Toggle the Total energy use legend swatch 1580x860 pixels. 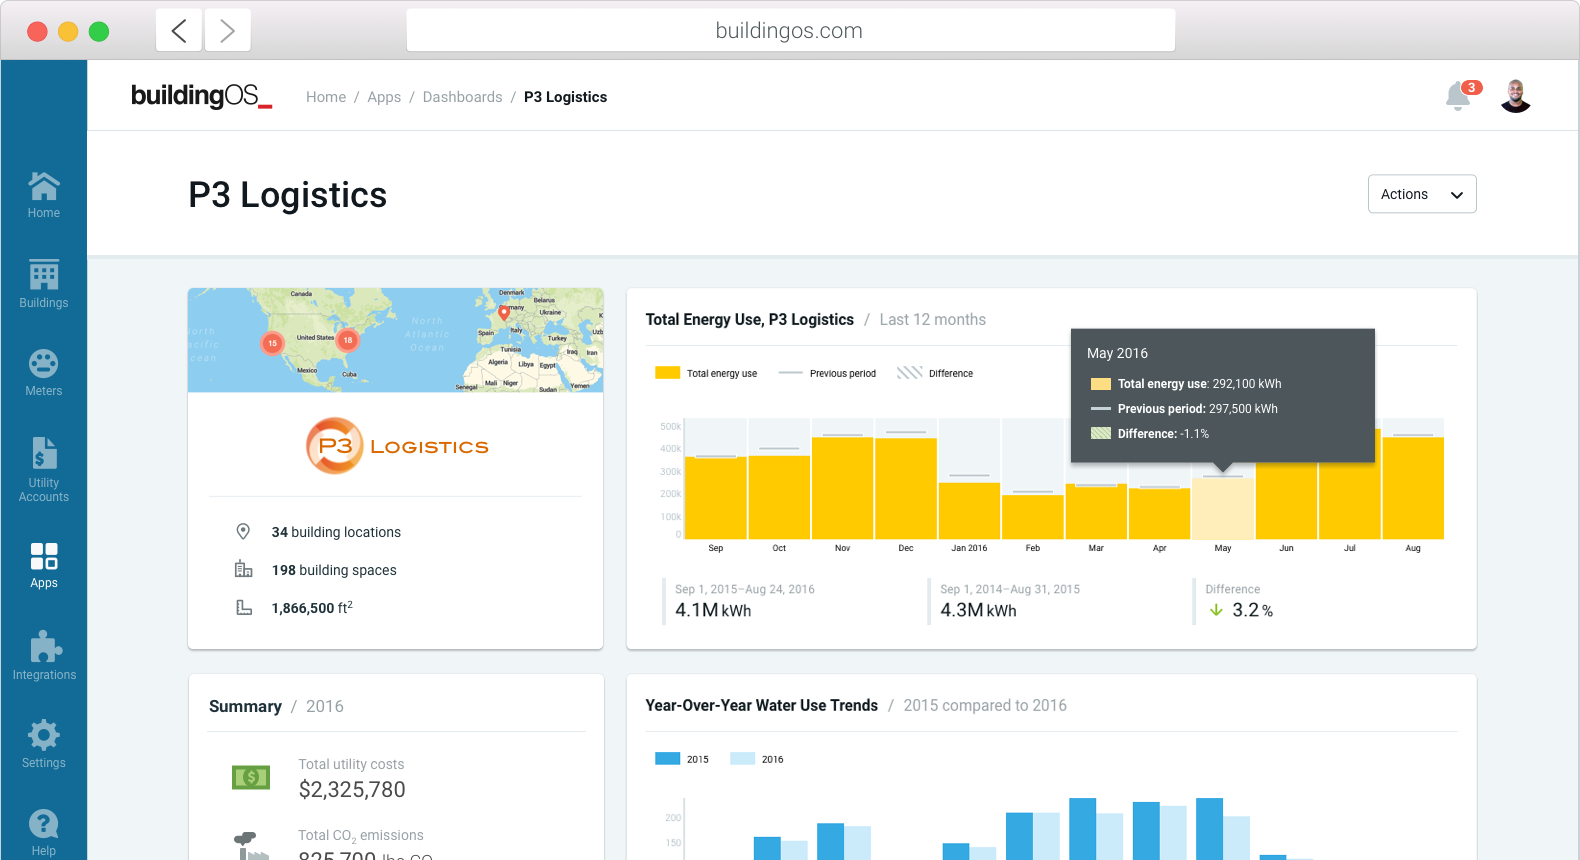click(668, 373)
